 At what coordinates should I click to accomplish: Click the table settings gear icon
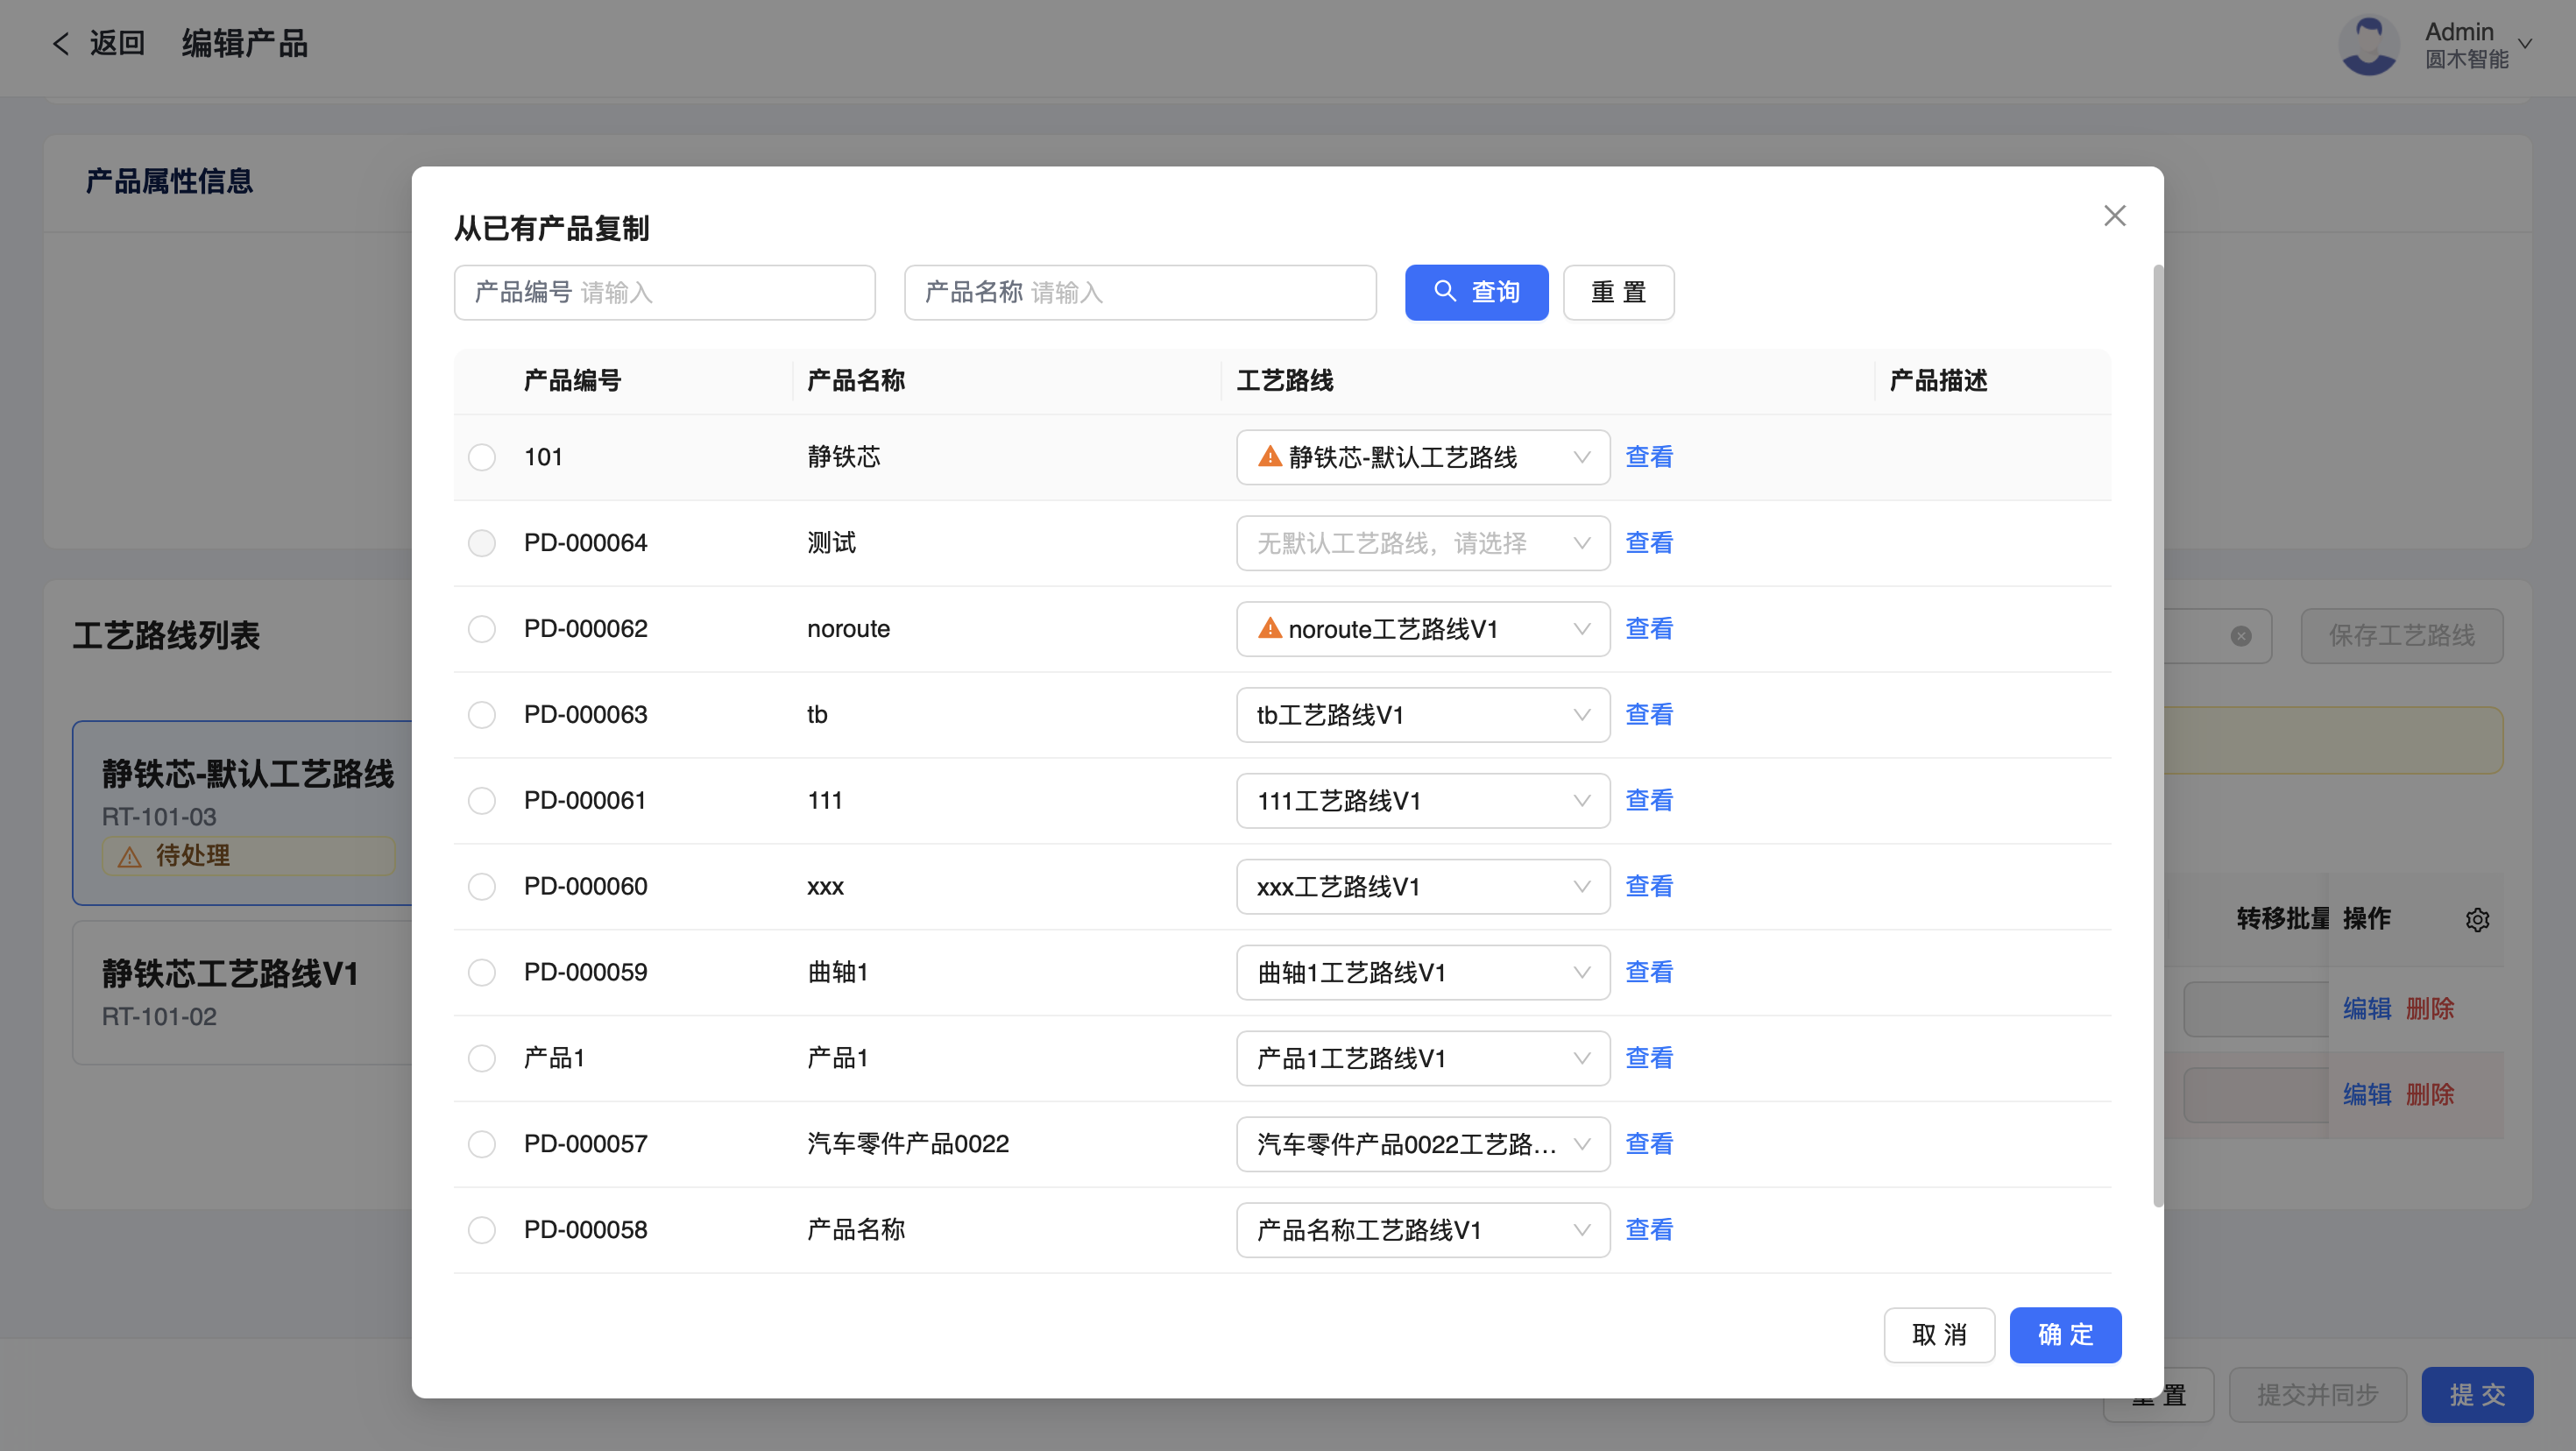tap(2477, 920)
